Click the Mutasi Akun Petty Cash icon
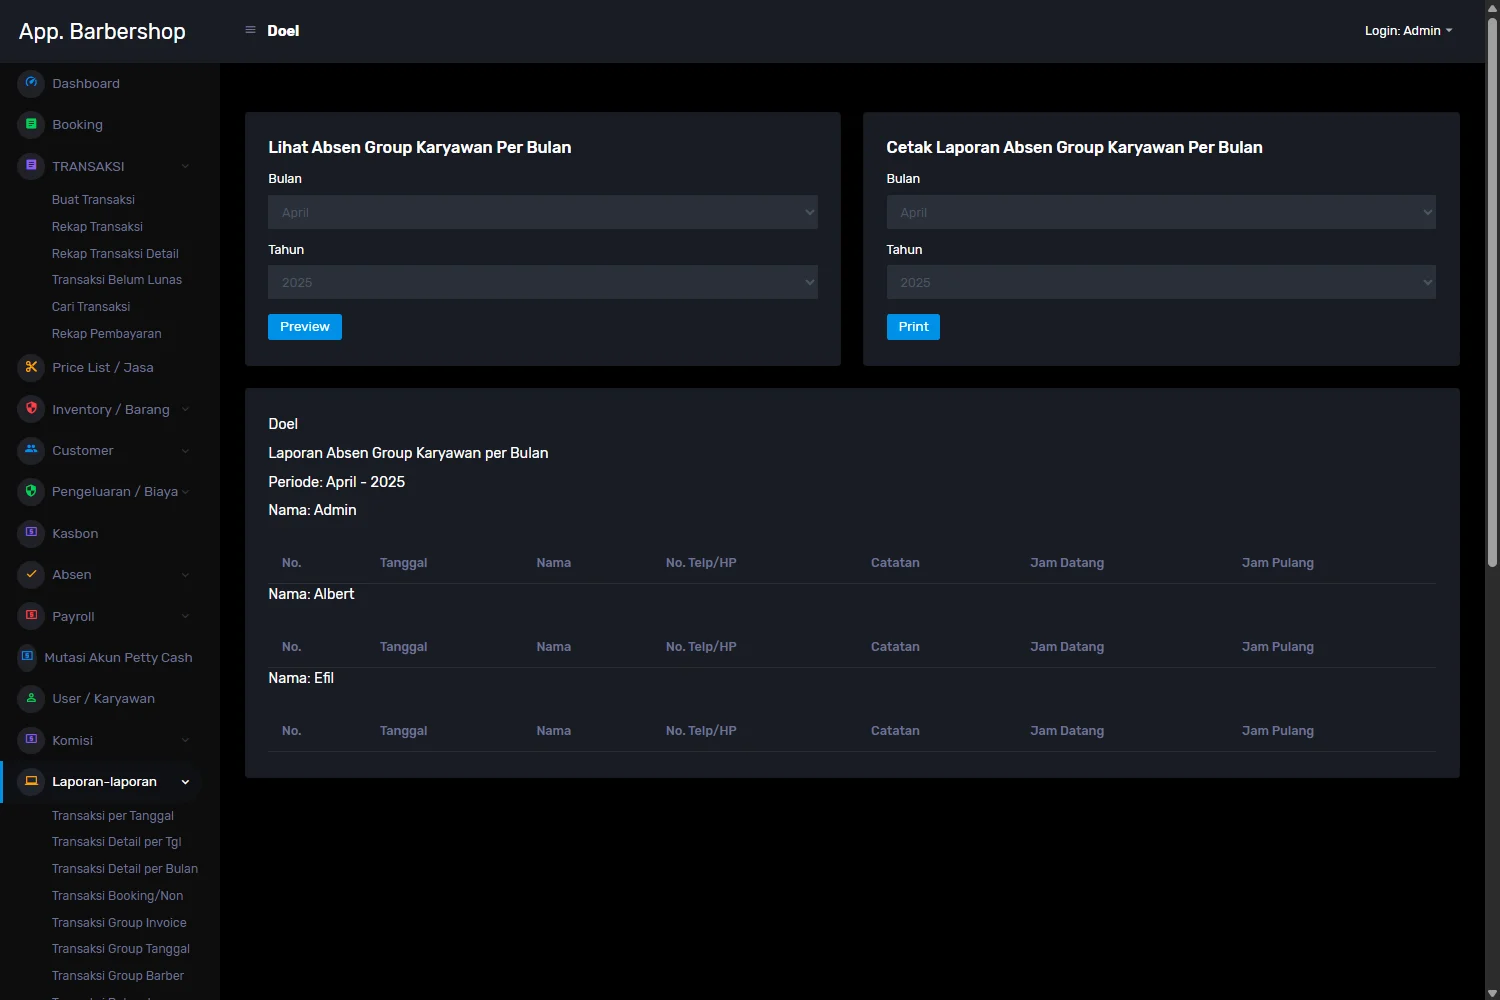The height and width of the screenshot is (1000, 1500). pos(27,657)
